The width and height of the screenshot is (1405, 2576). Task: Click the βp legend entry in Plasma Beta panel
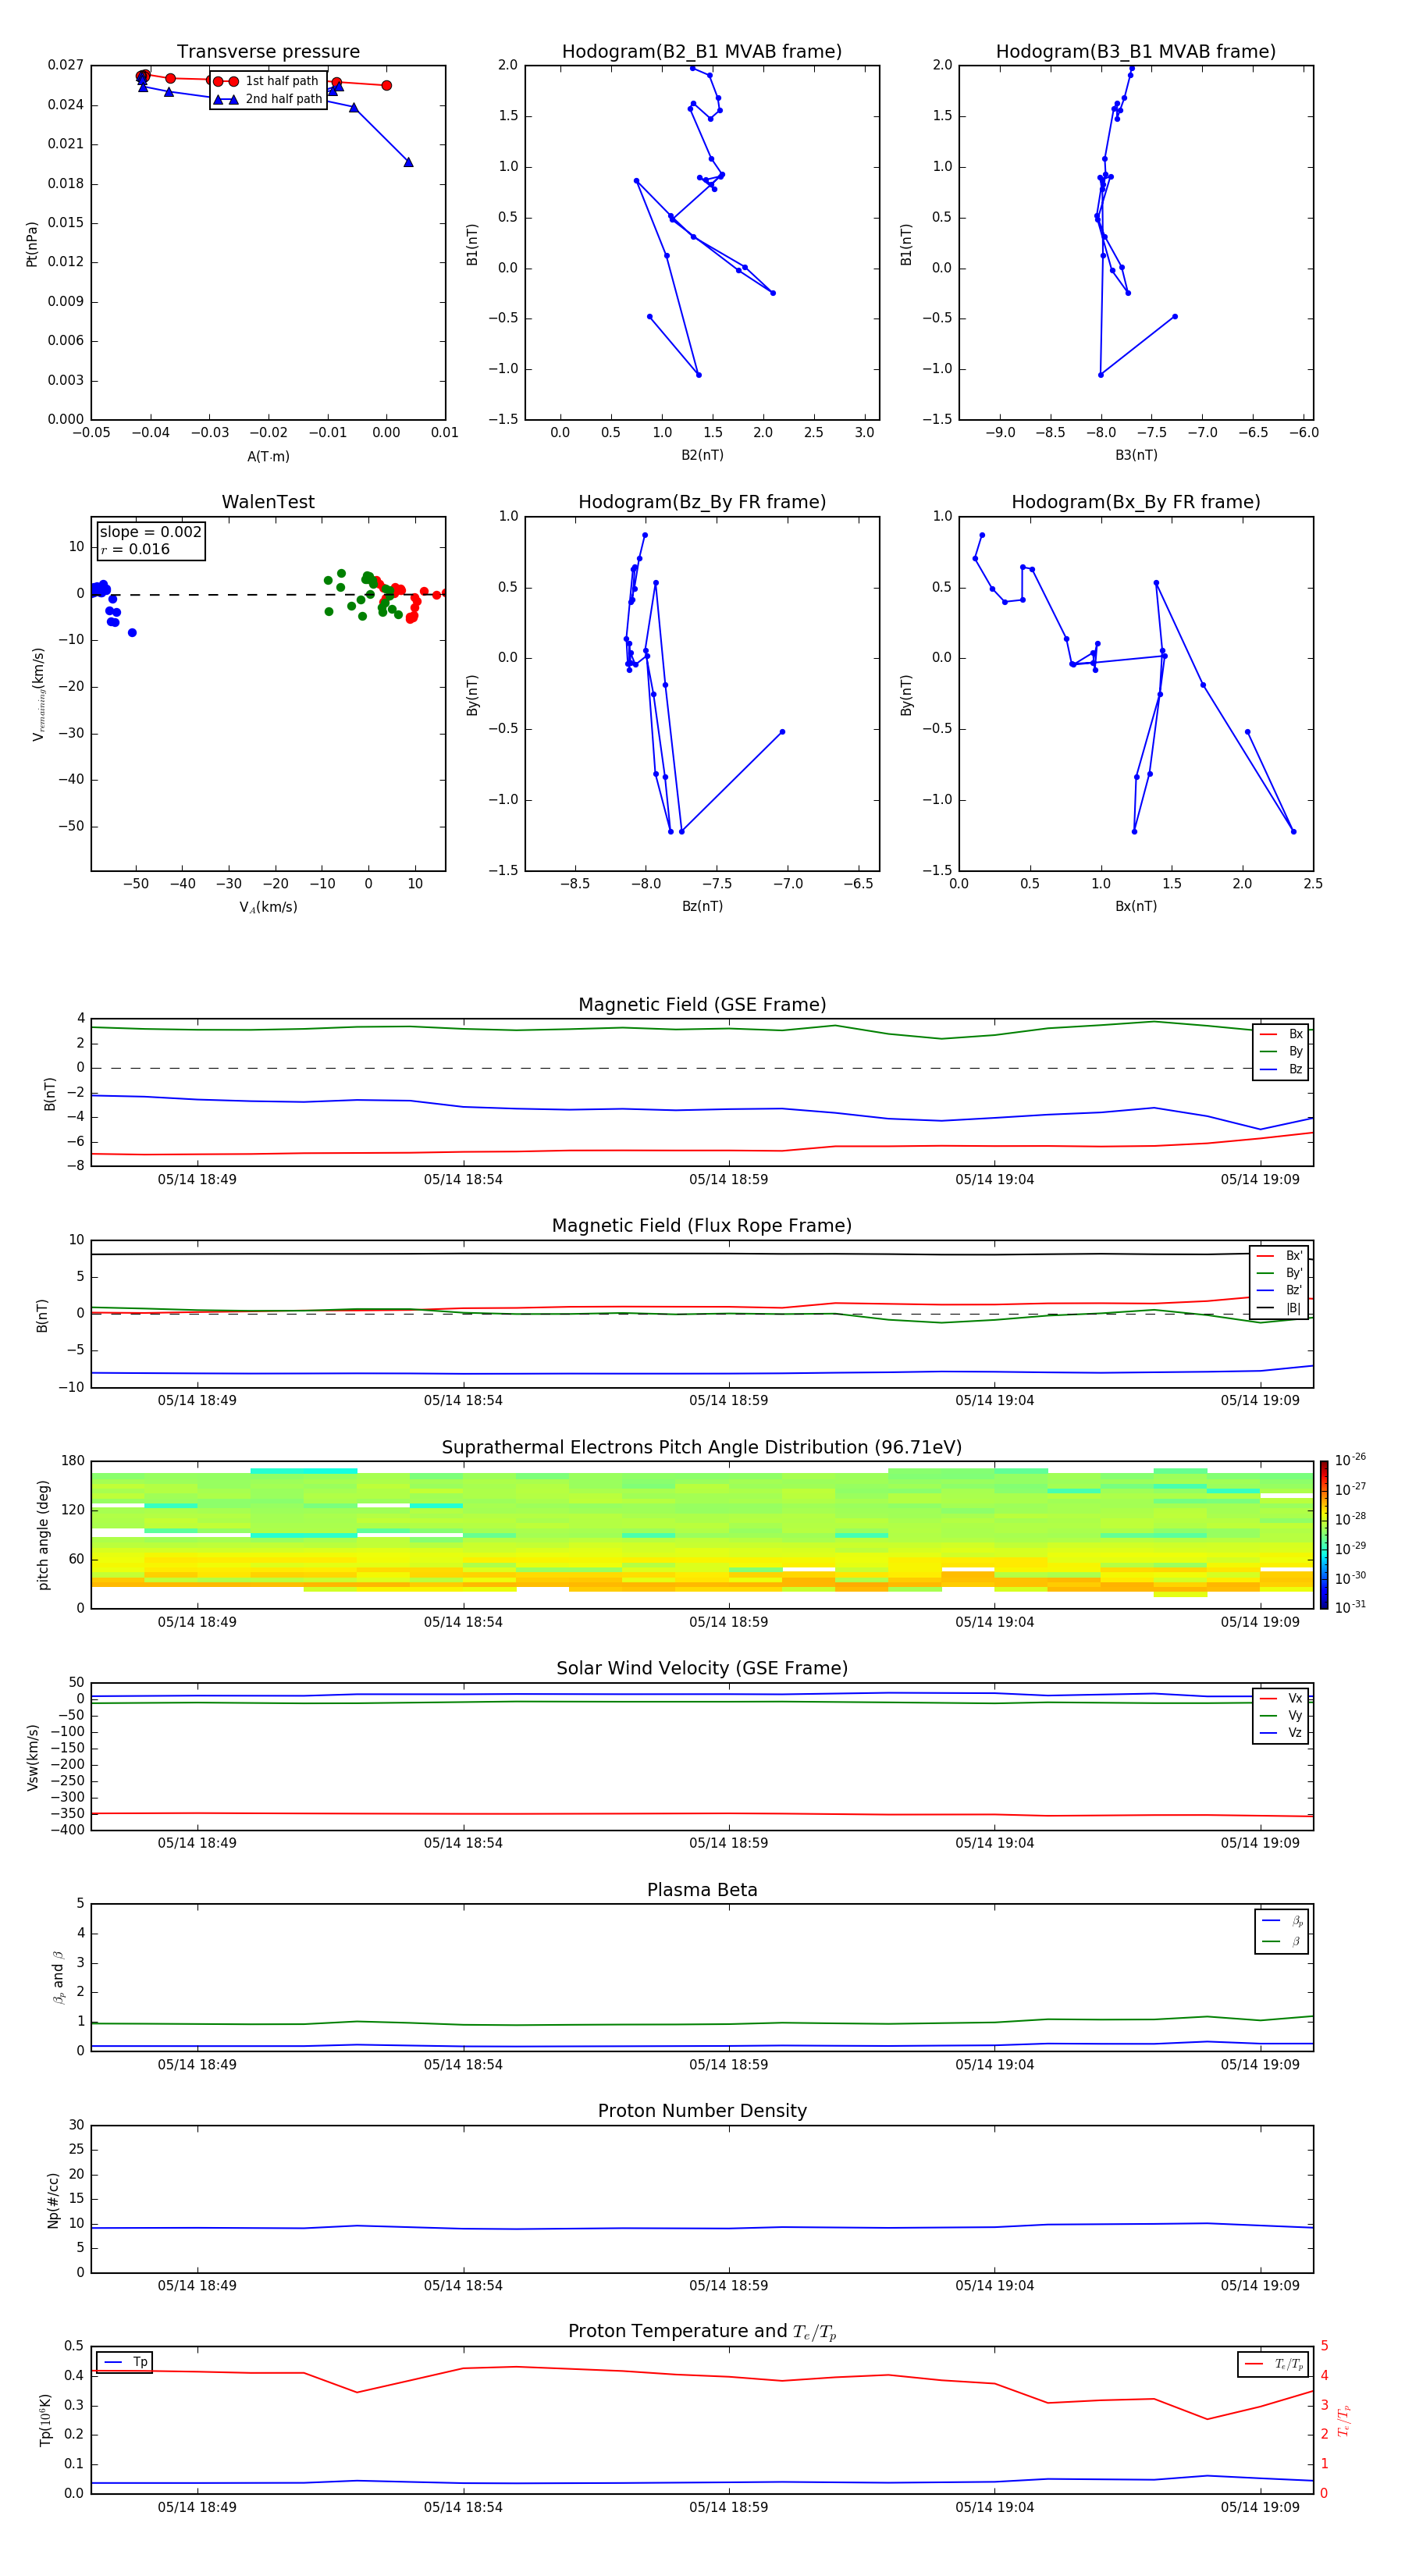point(1283,1921)
